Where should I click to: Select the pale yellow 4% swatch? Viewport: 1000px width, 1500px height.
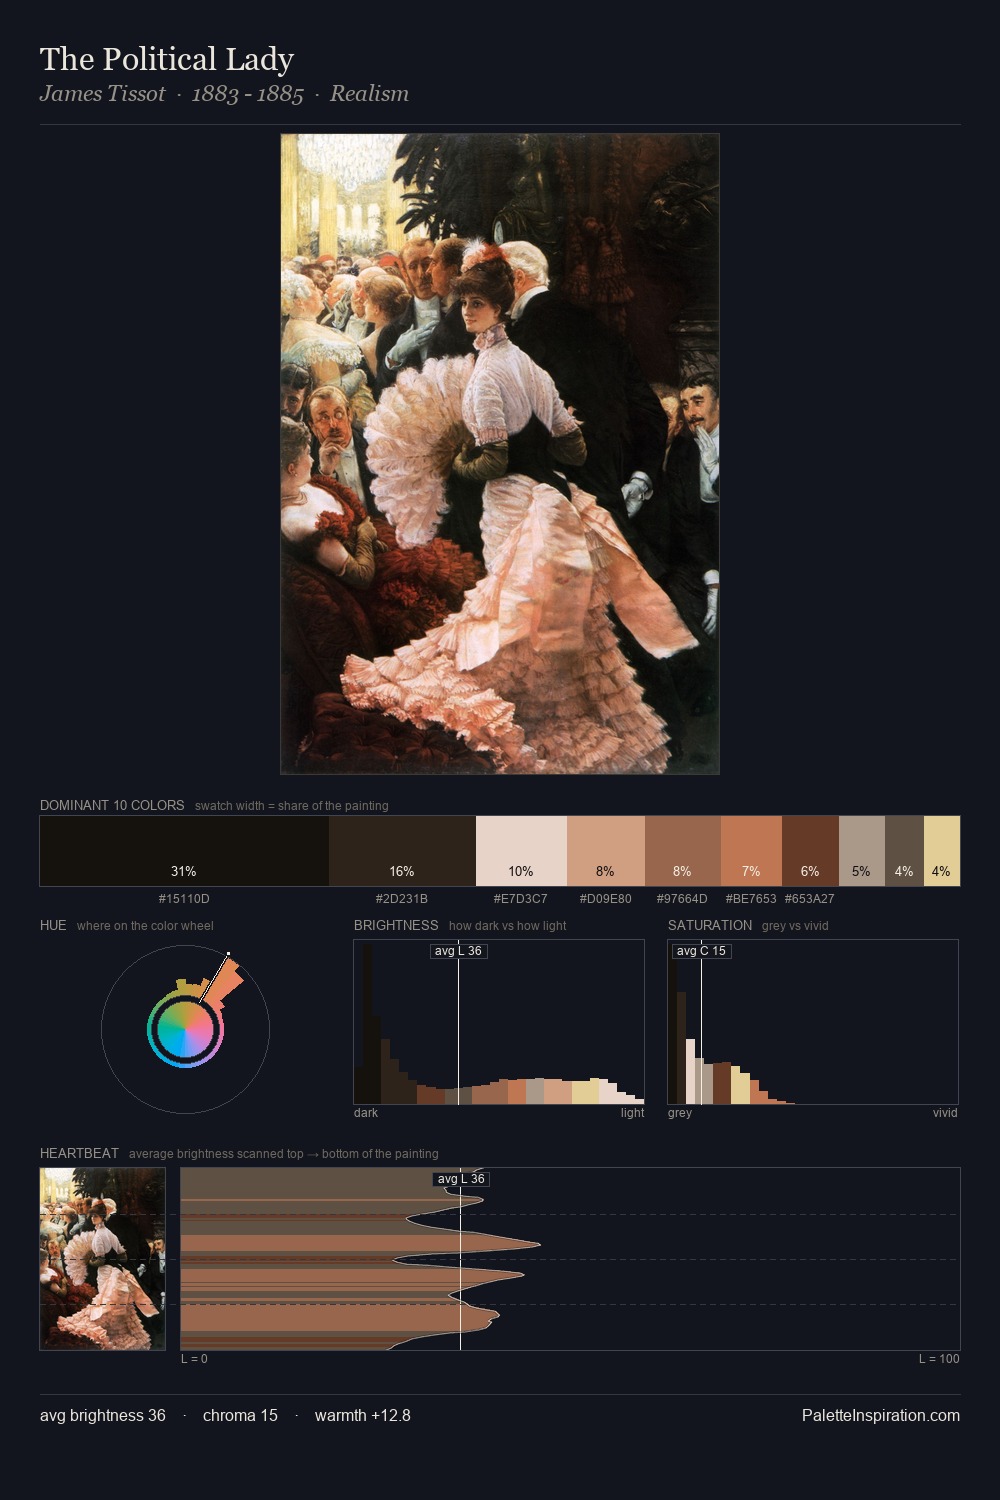pos(942,851)
